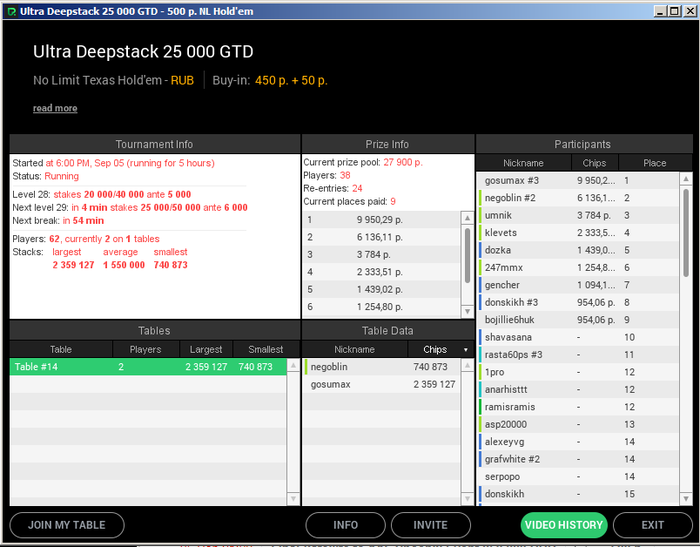Click Participants scroll up arrow
This screenshot has height=547, width=700.
[686, 179]
